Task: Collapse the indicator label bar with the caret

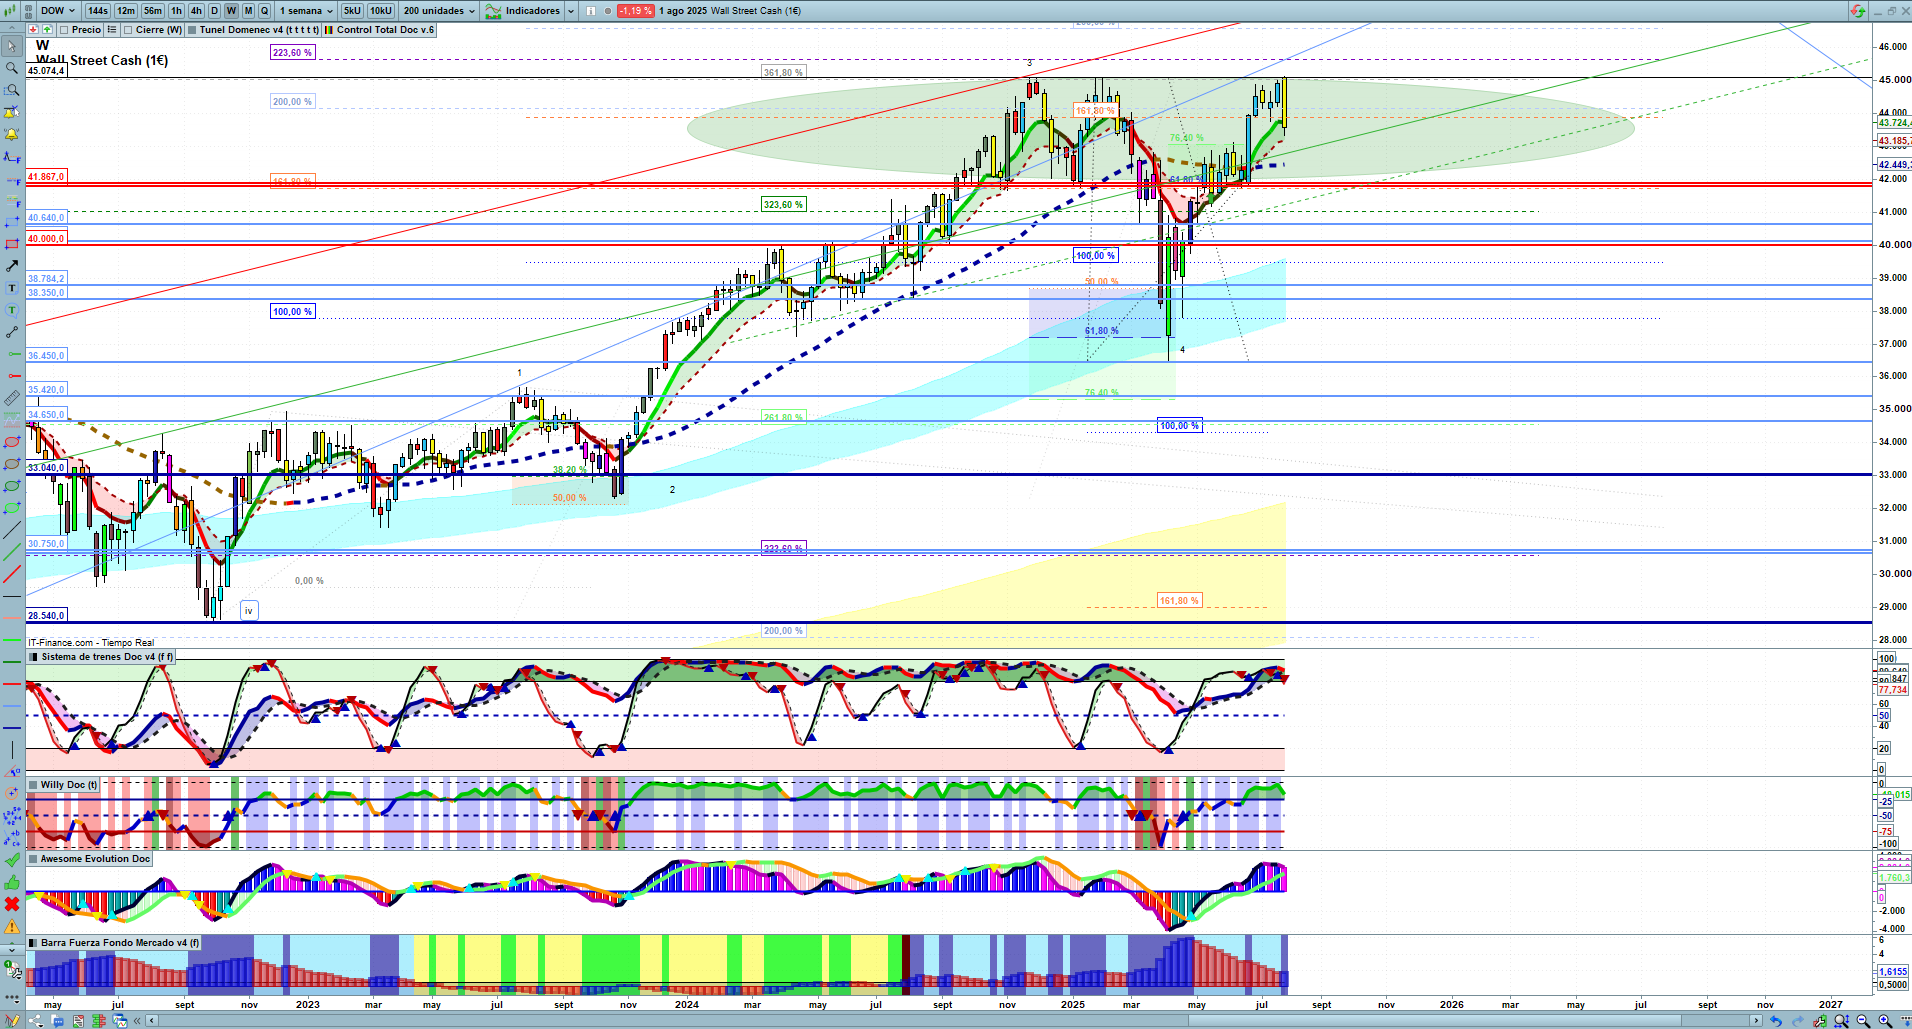Action: [11, 30]
